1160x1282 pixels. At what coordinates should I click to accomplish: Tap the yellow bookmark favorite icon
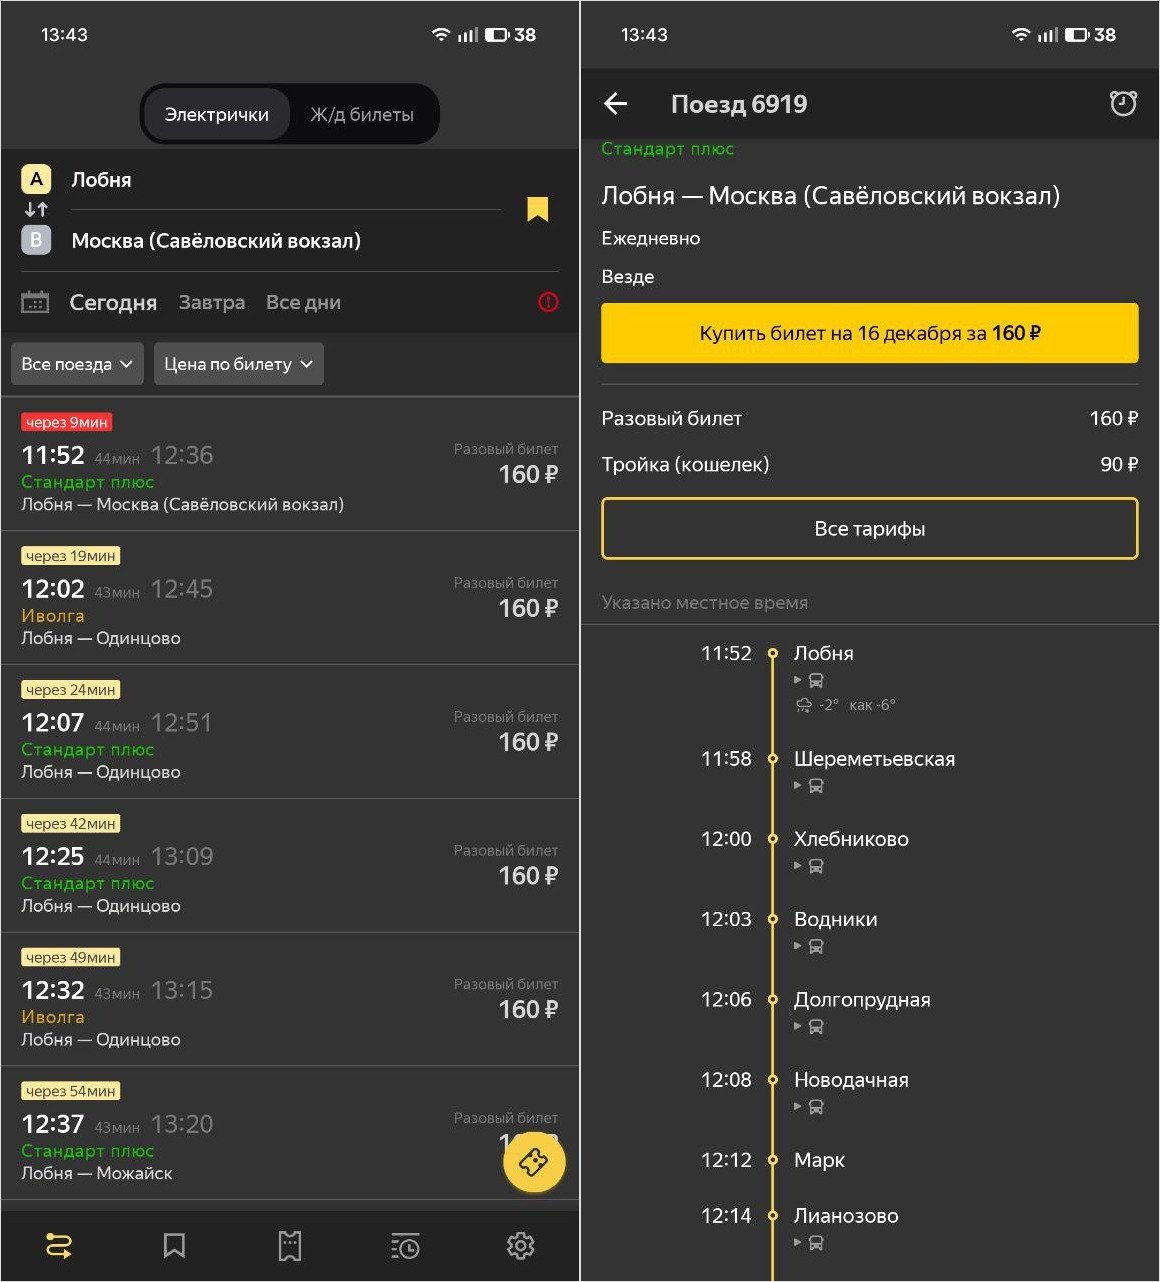[x=537, y=209]
